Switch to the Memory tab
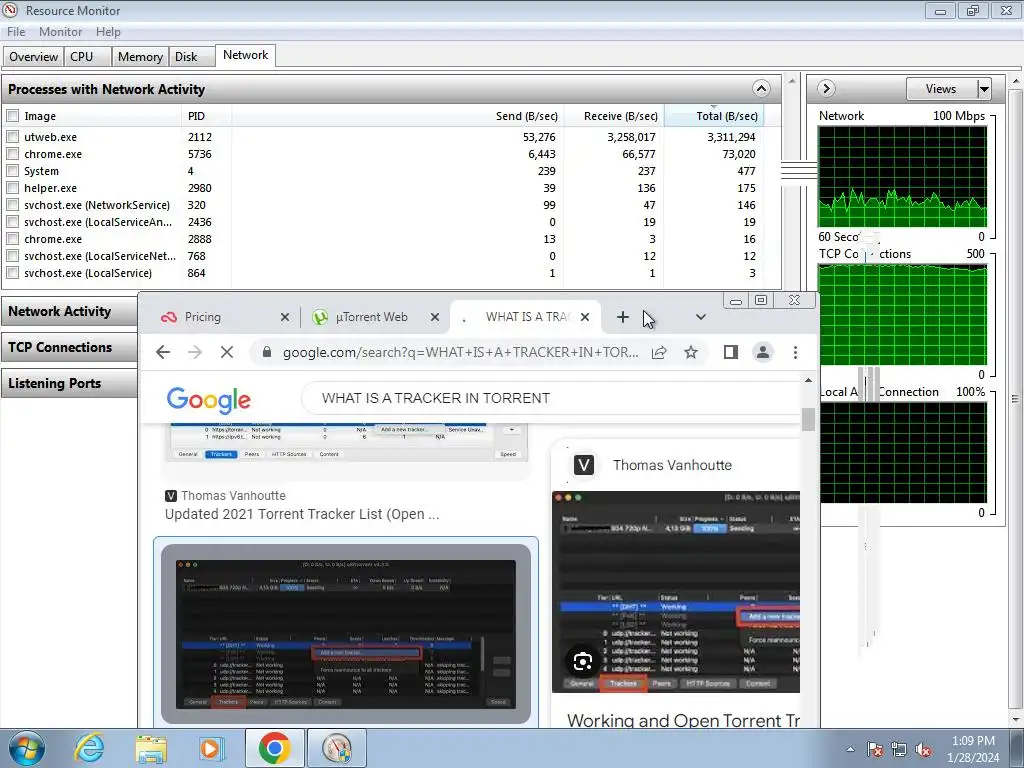Image resolution: width=1024 pixels, height=768 pixels. coord(140,57)
